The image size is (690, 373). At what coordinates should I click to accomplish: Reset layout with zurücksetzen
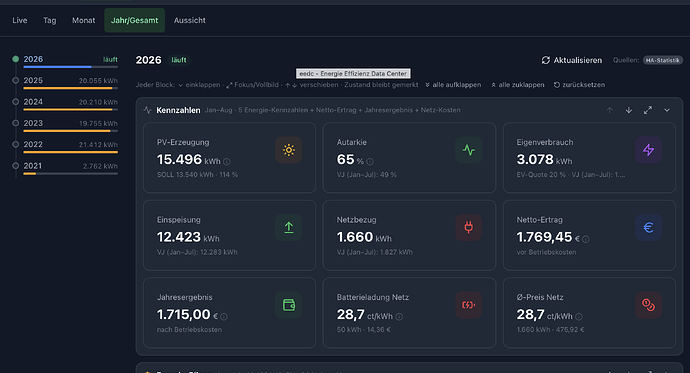579,85
